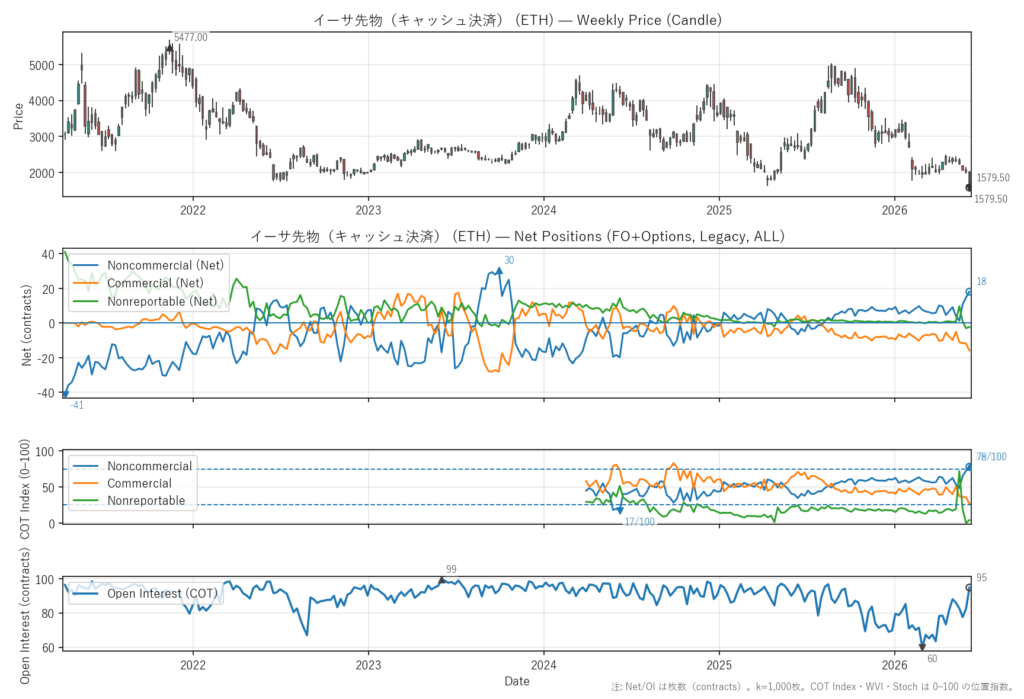
Task: Click the Net (contracts) y-axis label
Action: point(26,325)
